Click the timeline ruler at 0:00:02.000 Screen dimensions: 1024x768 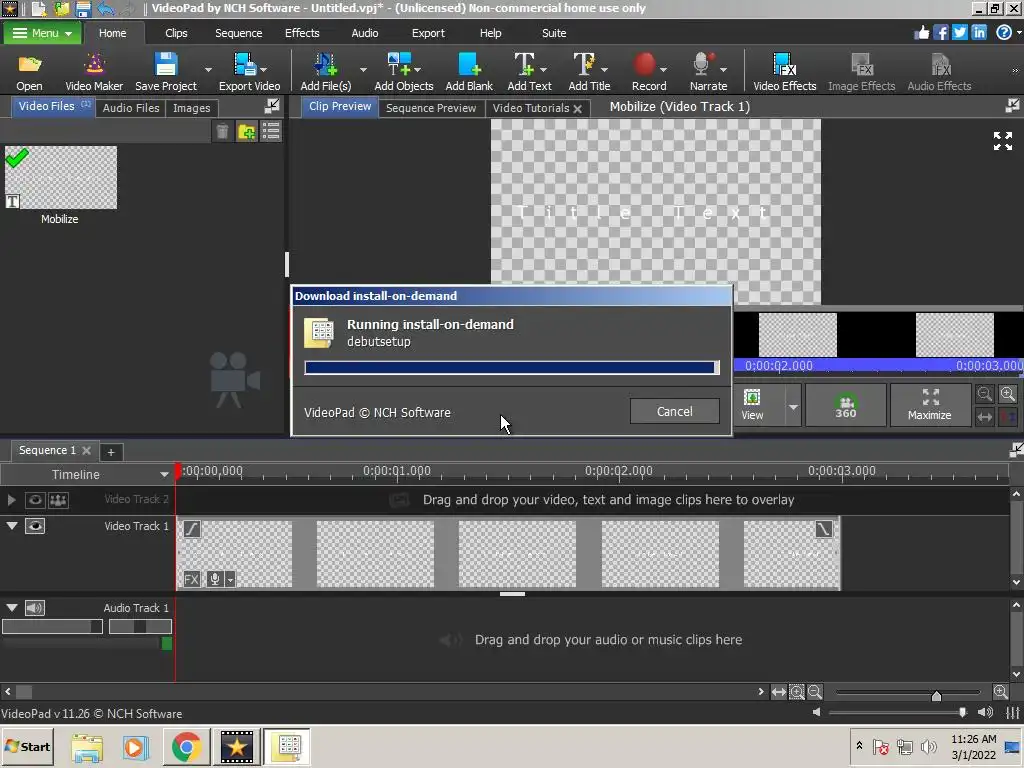[x=618, y=471]
